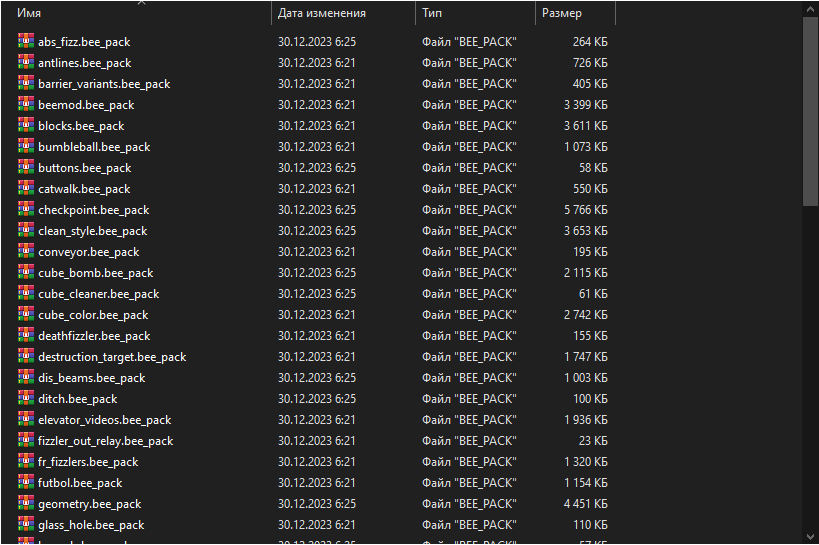The image size is (819, 545).
Task: Select the antlines.bee_pack file name
Action: [84, 63]
